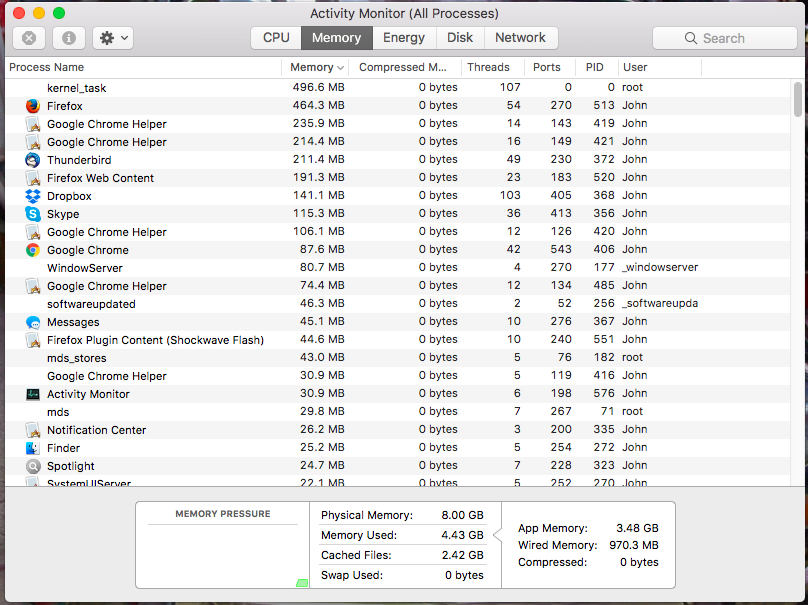Click icon of Chrome Helper PID 421

33,142
